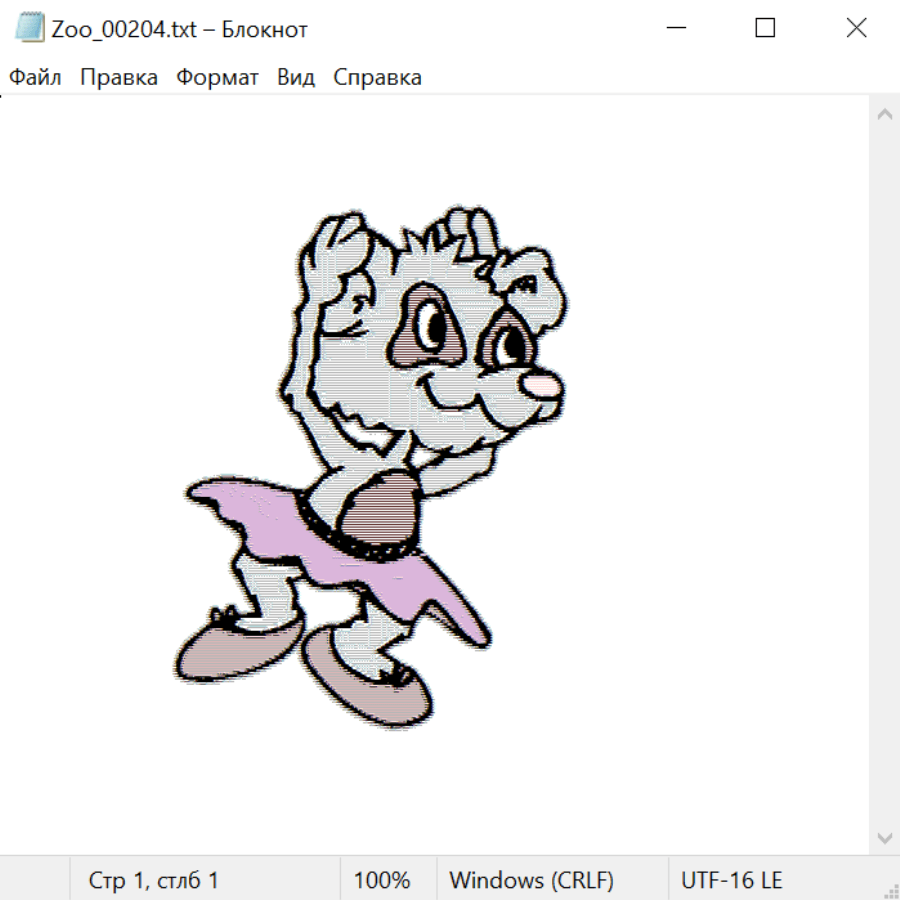Open the Правка menu
The height and width of the screenshot is (900, 900).
(x=118, y=78)
